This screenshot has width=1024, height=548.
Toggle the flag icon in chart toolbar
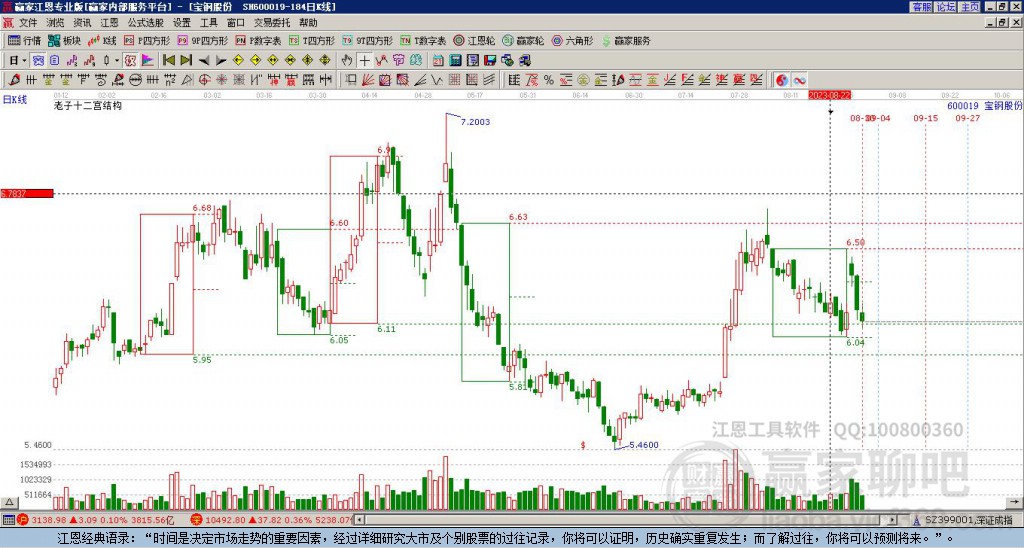pos(148,61)
